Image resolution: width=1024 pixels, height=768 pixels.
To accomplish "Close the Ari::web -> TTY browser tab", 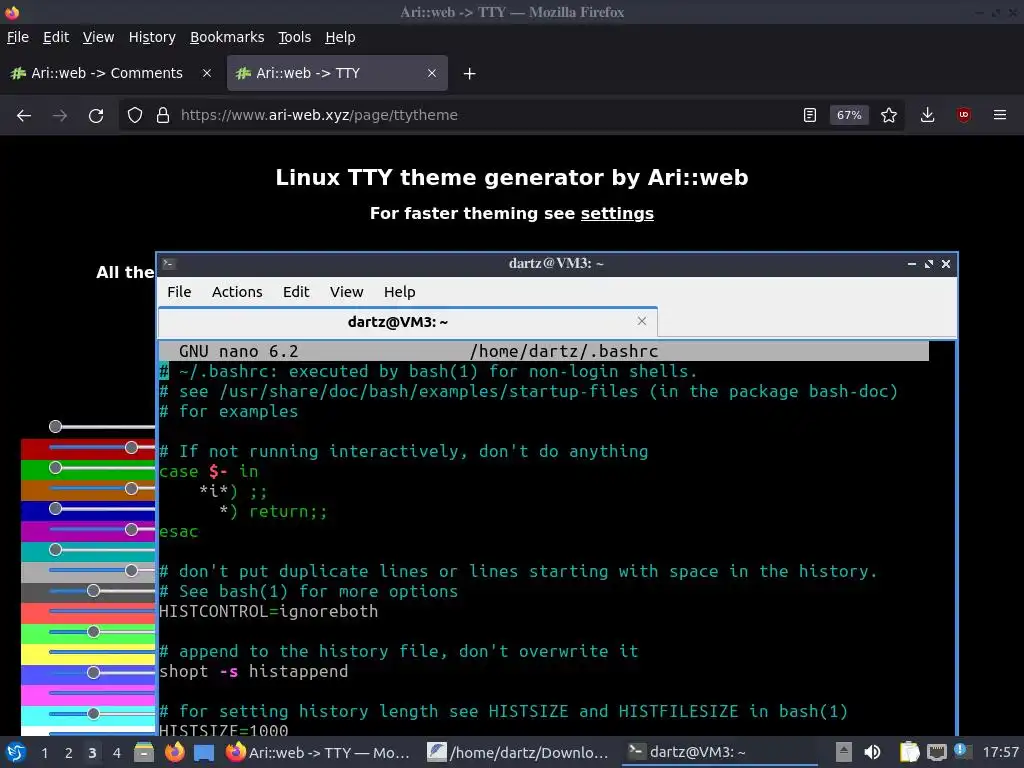I will (x=432, y=73).
